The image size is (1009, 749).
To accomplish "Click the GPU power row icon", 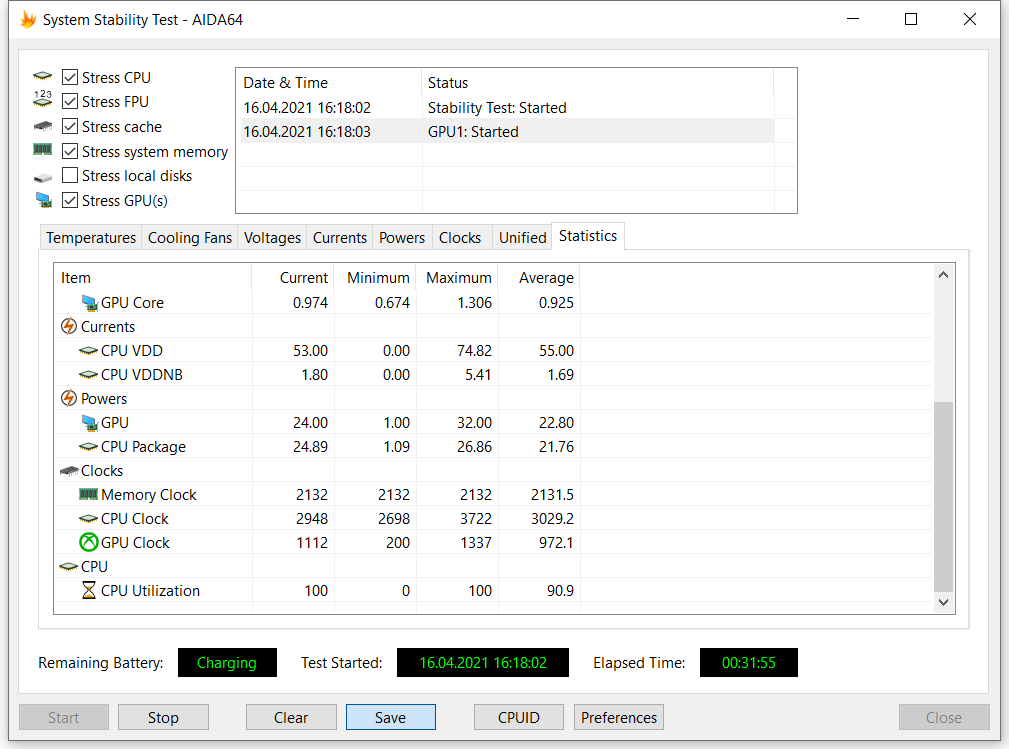I will click(89, 423).
